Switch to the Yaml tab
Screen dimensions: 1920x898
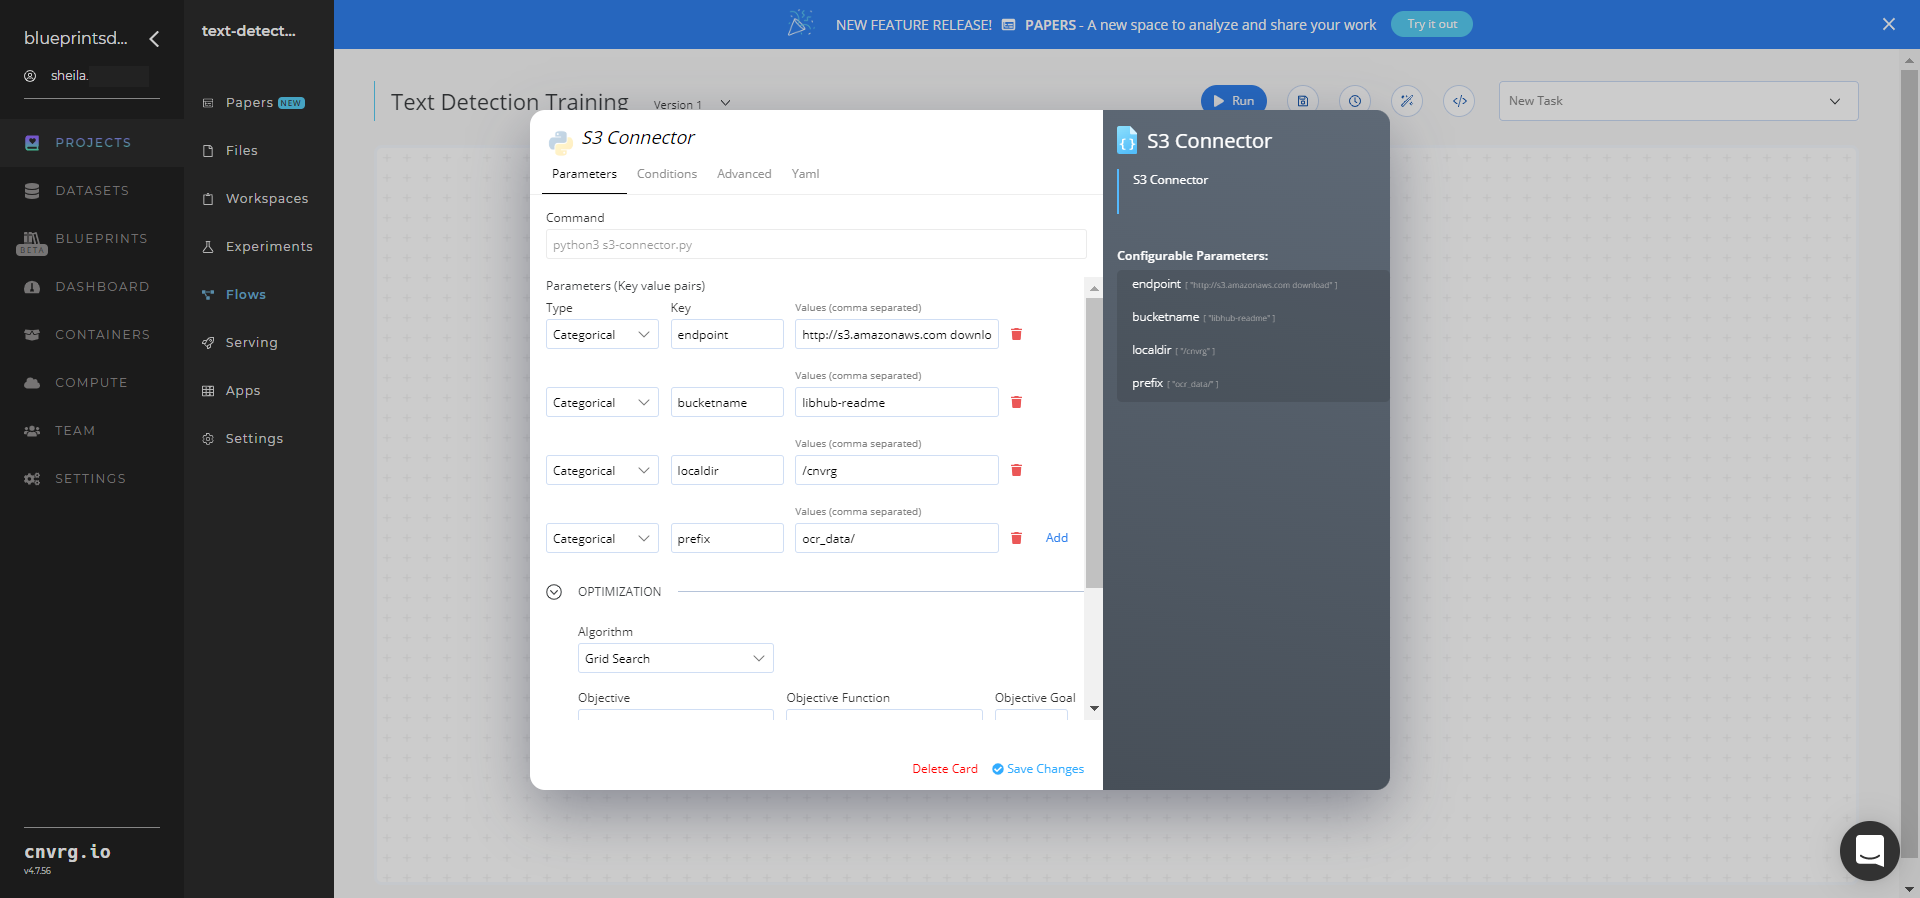[805, 174]
